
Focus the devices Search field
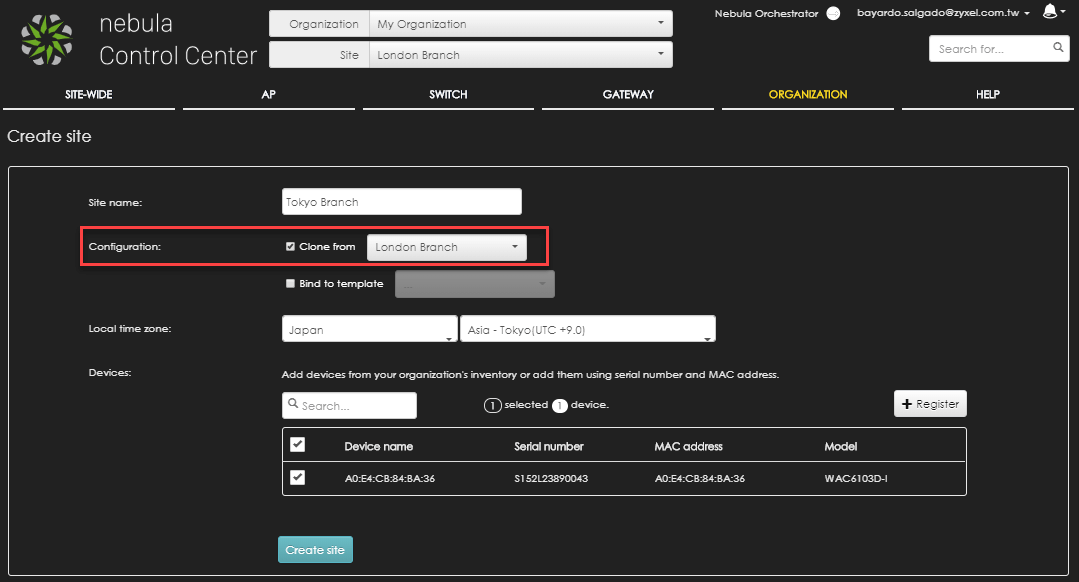coord(350,405)
